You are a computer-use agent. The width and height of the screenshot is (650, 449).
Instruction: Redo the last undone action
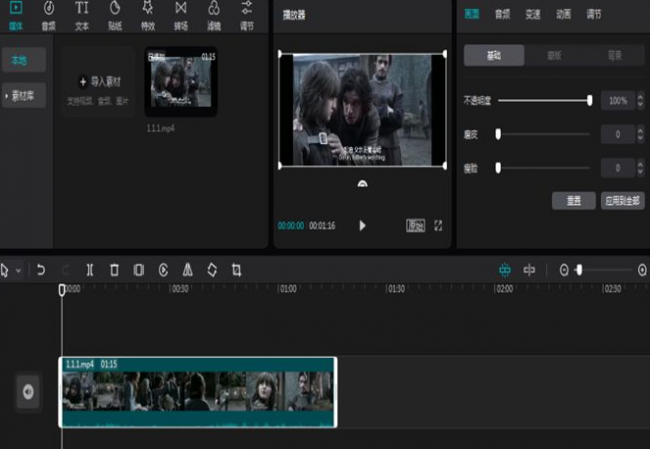[65, 270]
